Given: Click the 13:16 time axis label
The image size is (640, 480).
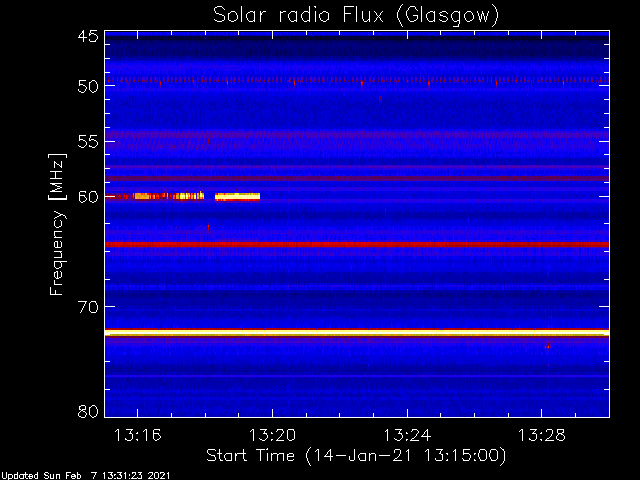Looking at the screenshot, I should click(x=138, y=435).
